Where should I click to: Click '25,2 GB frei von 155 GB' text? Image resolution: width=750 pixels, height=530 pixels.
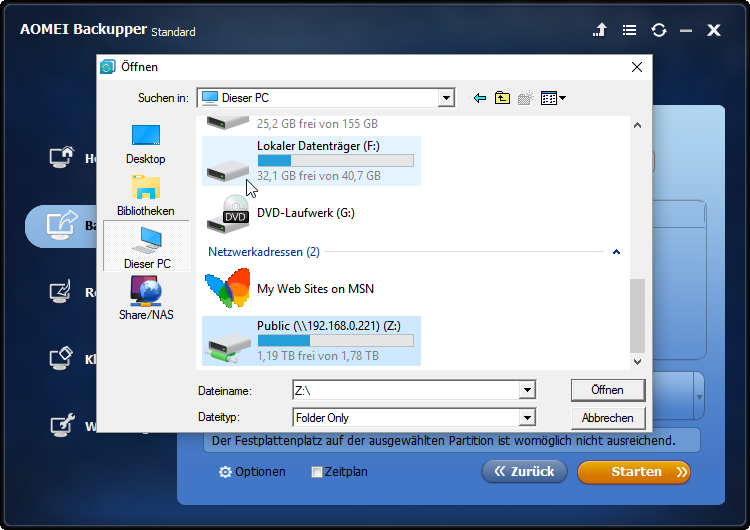point(318,124)
